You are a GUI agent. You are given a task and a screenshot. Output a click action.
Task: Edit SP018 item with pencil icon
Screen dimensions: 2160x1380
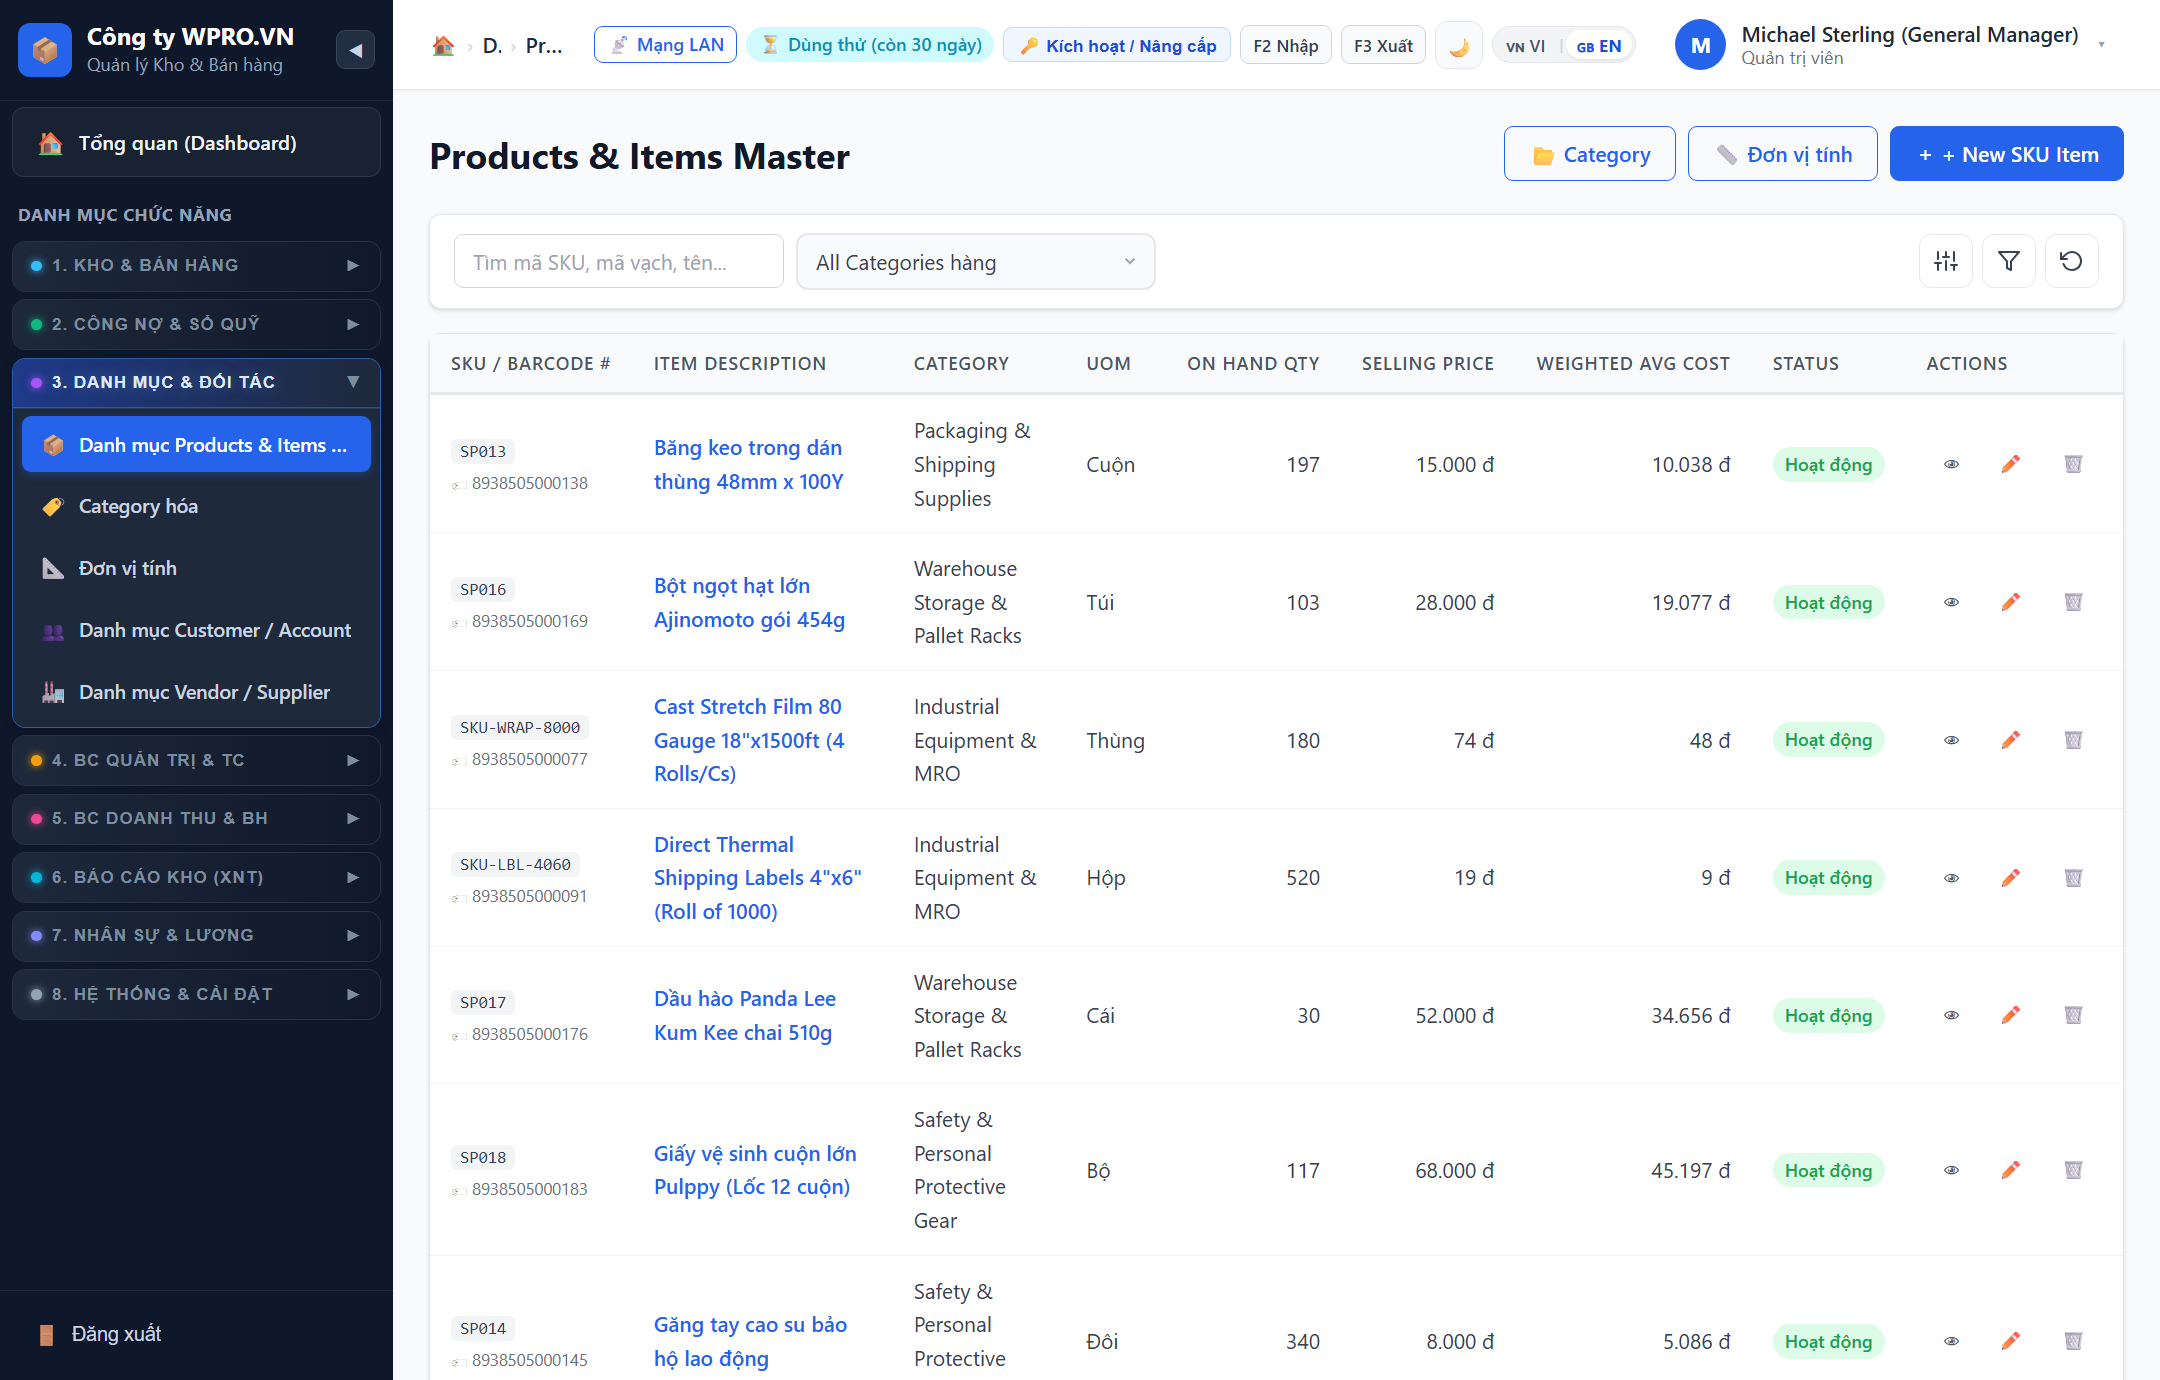point(2010,1170)
